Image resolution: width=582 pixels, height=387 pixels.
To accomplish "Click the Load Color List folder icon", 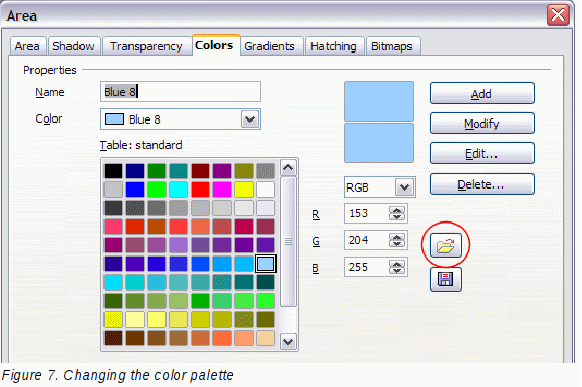I will (x=446, y=245).
